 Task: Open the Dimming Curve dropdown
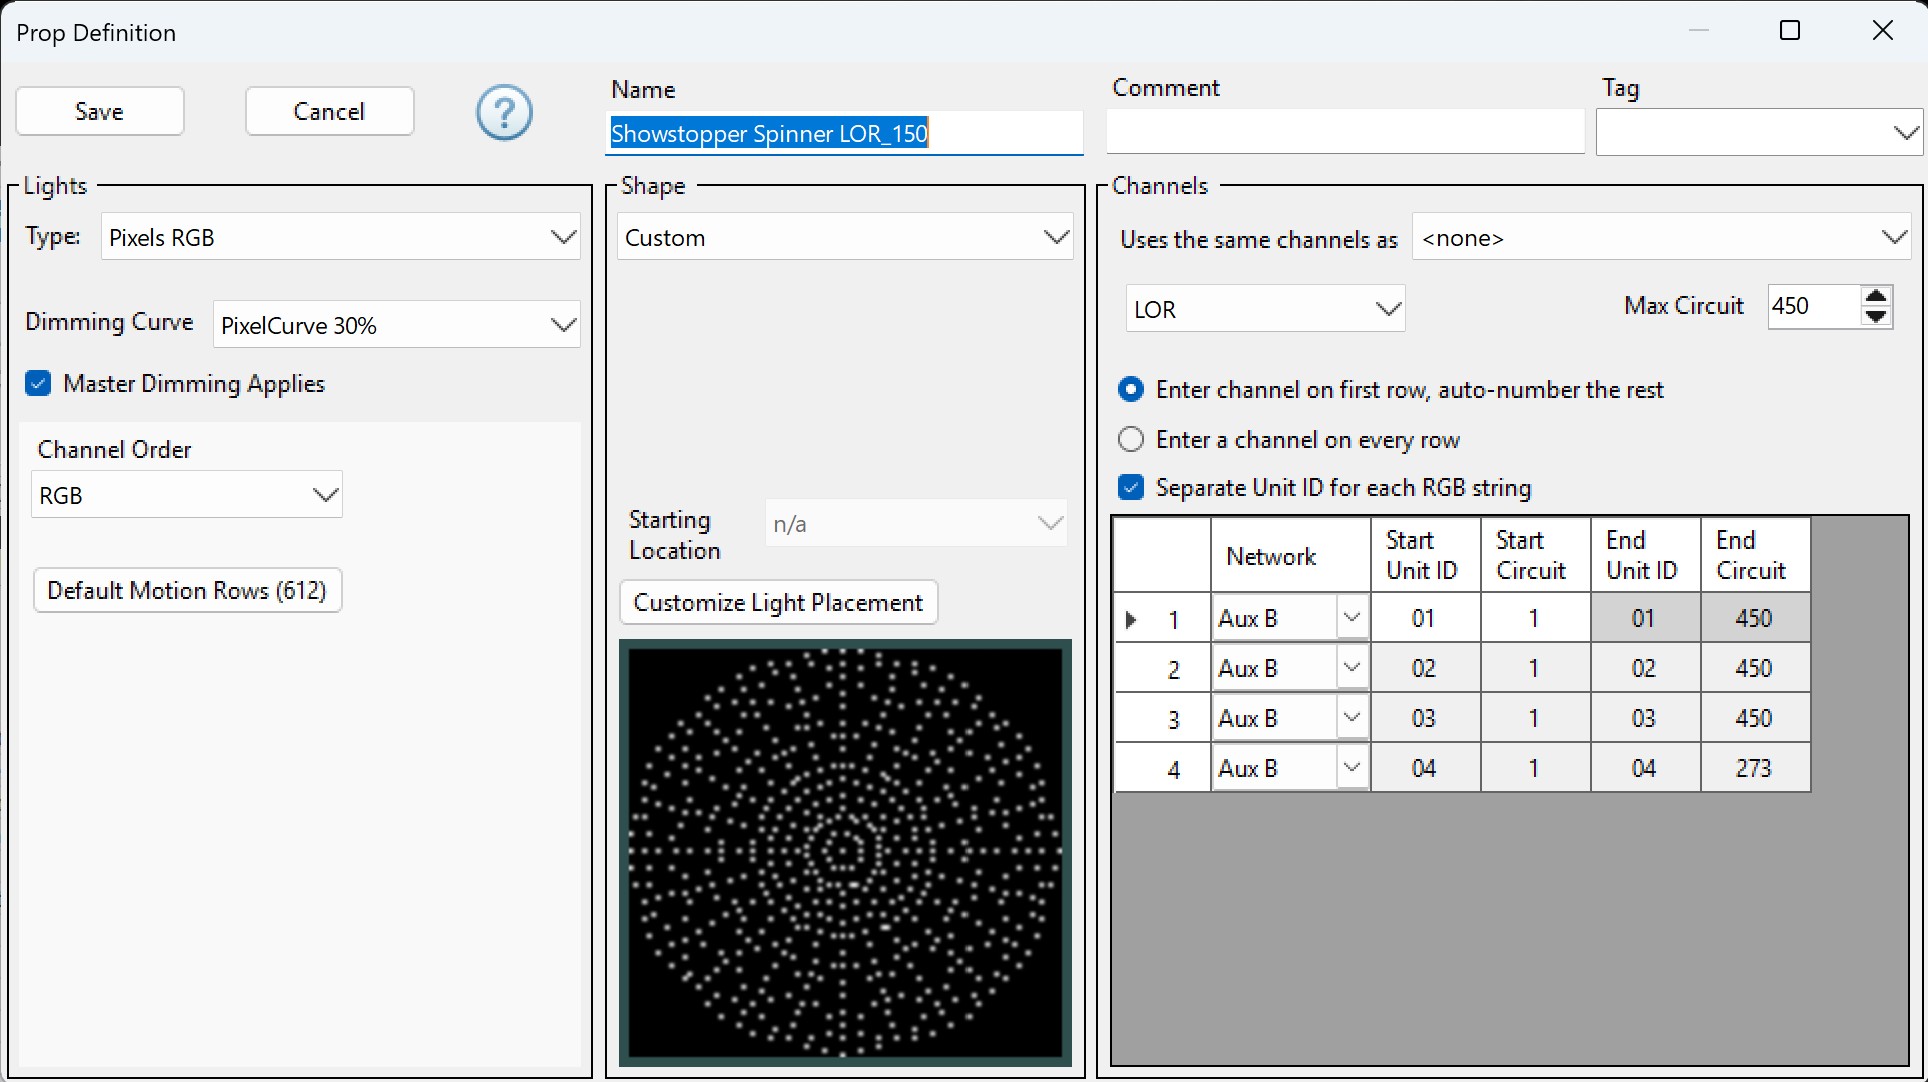pos(562,324)
